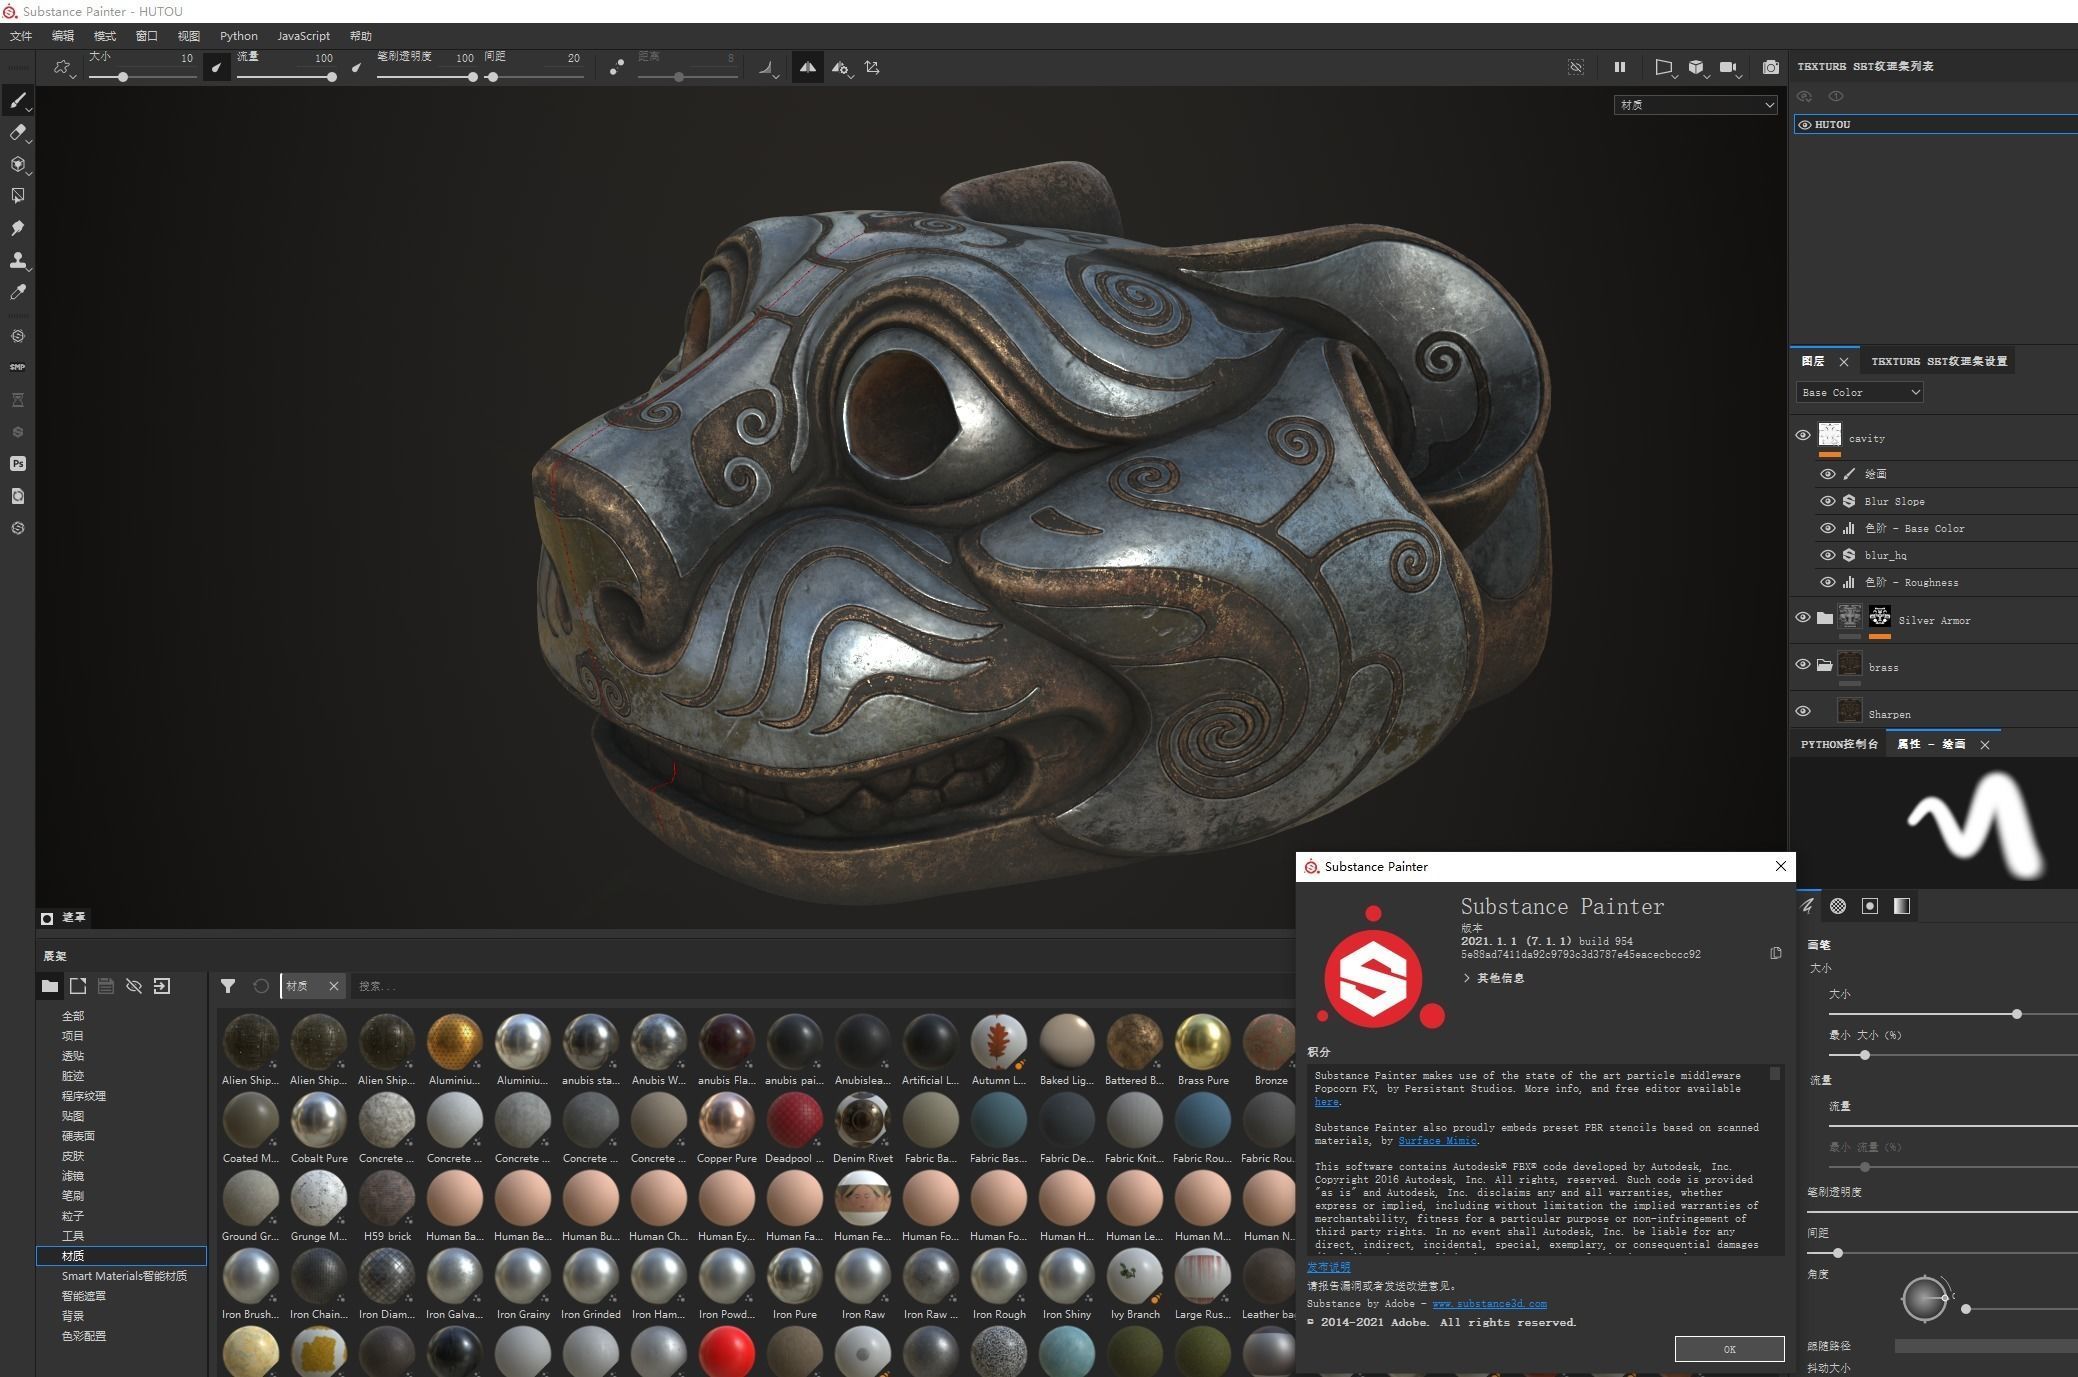
Task: Hide the shelf eye-slash icon
Action: pyautogui.click(x=134, y=986)
